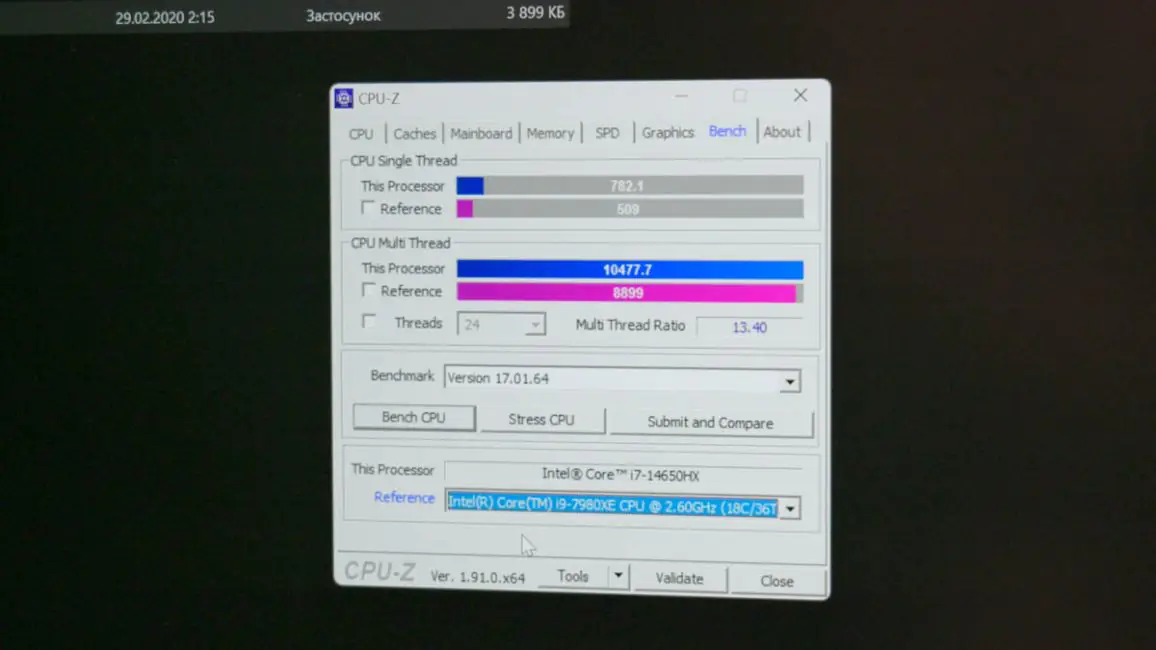Open the Mainboard tab
Viewport: 1156px width, 650px height.
pos(481,133)
